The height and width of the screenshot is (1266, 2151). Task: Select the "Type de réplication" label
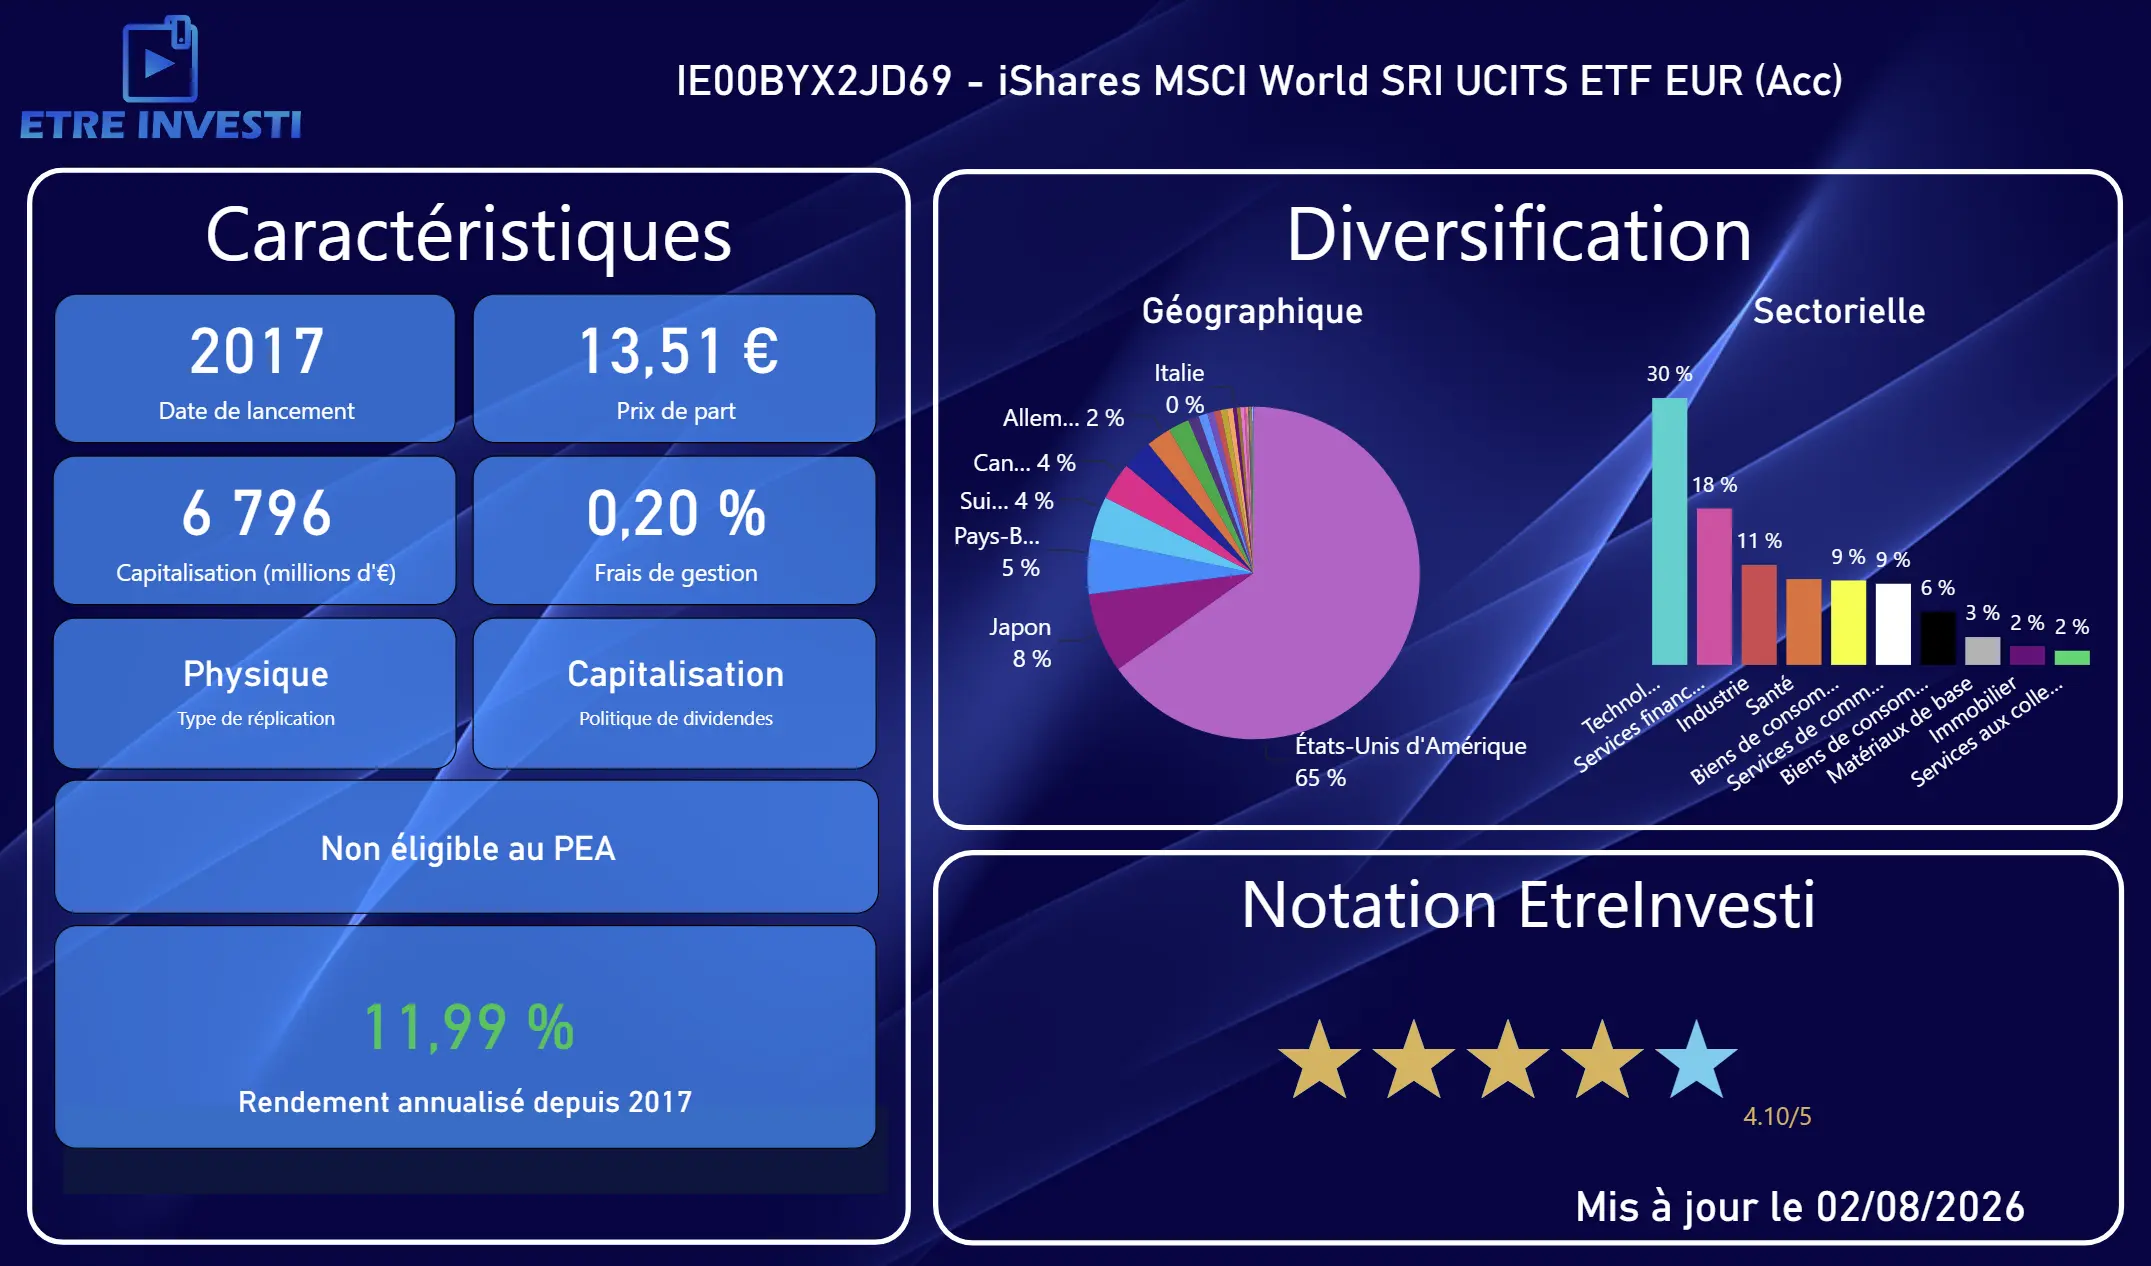(256, 719)
